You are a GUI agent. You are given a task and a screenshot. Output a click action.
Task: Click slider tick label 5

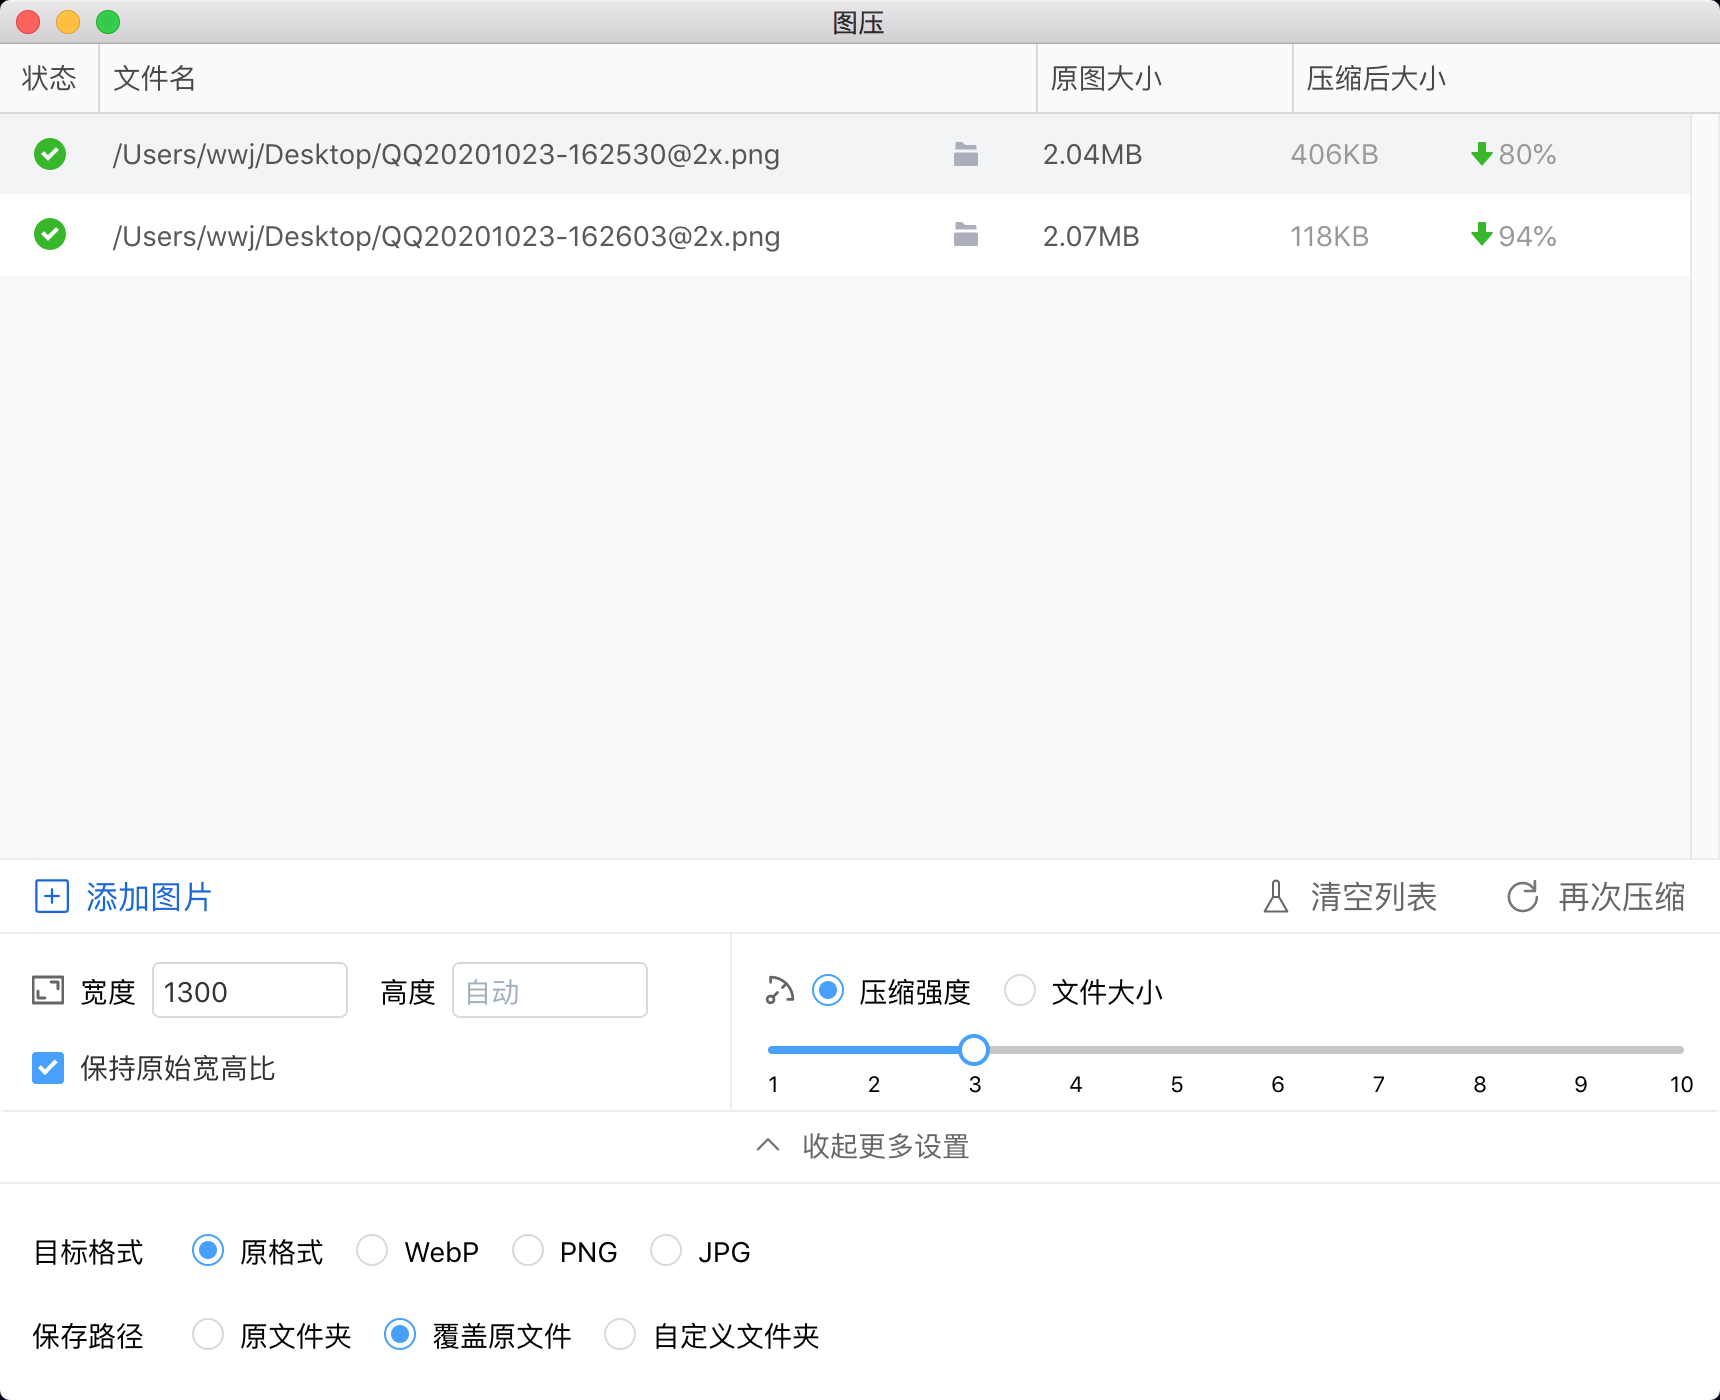pos(1177,1084)
